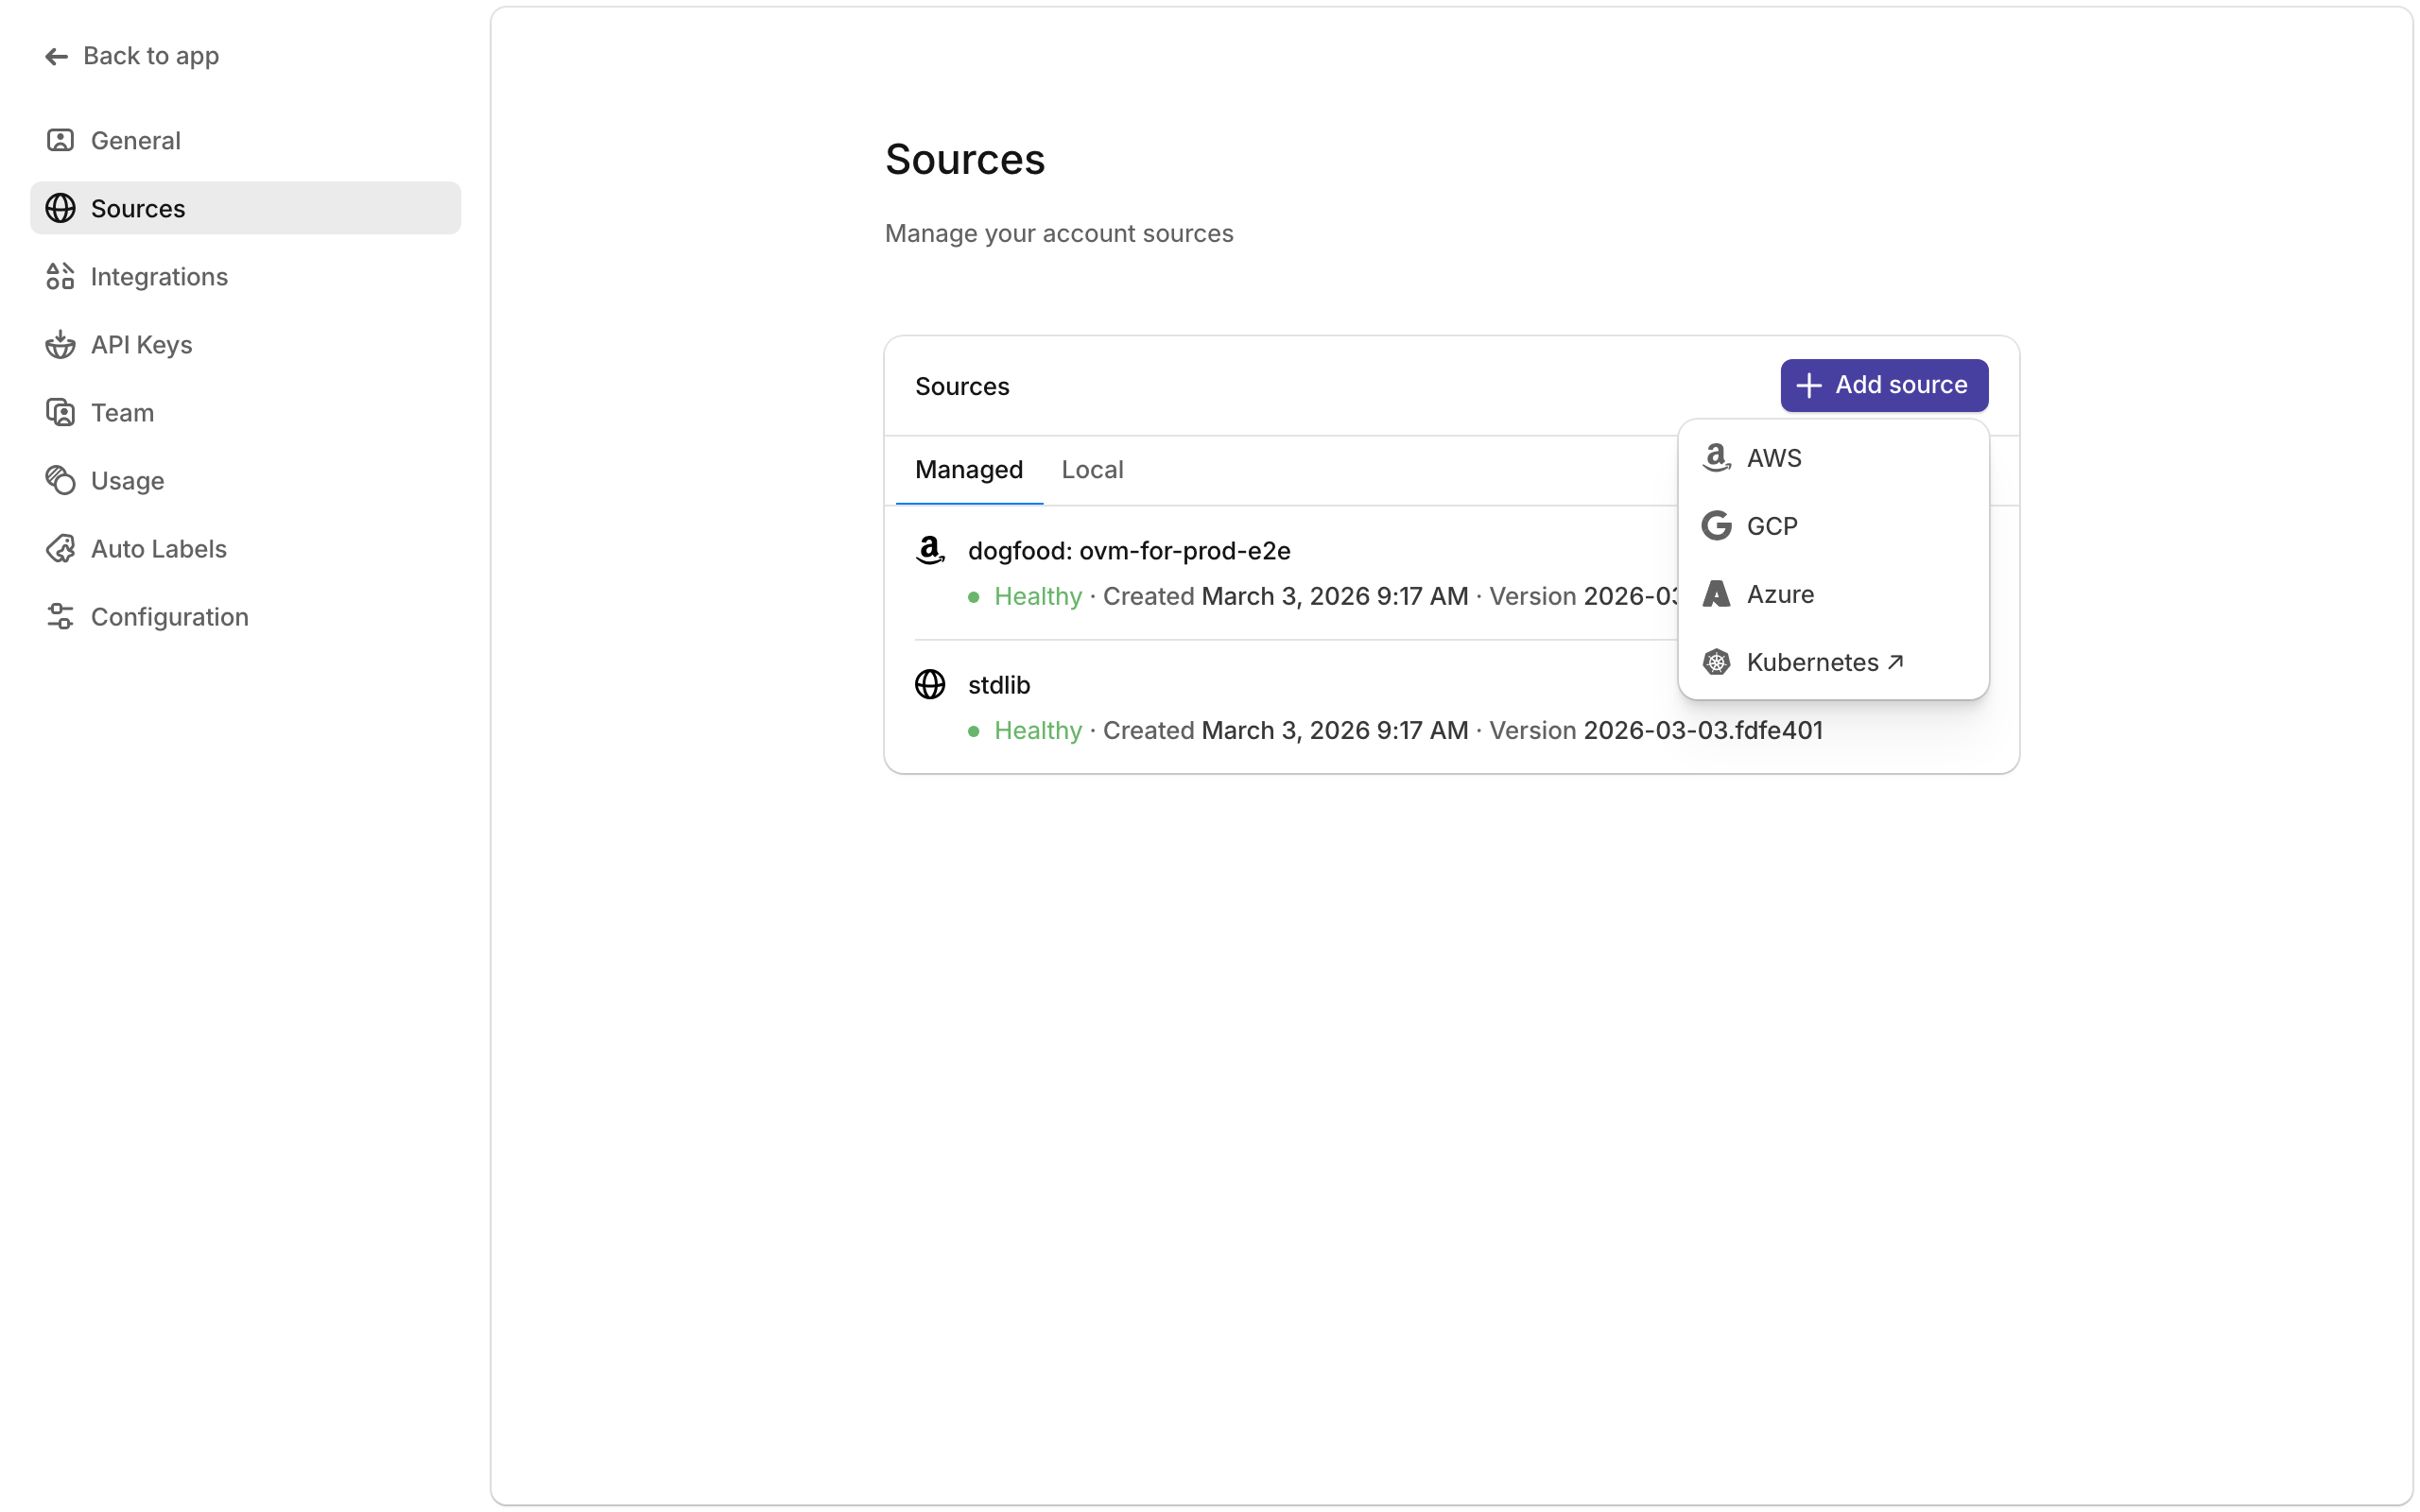Click the Auto Labels icon
Viewport: 2420px width, 1512px height.
(60, 548)
